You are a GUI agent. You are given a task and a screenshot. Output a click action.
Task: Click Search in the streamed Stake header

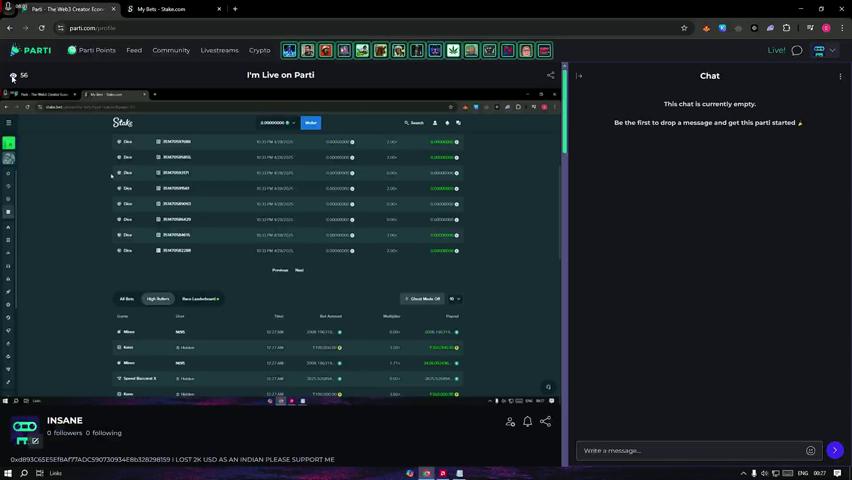tap(414, 123)
